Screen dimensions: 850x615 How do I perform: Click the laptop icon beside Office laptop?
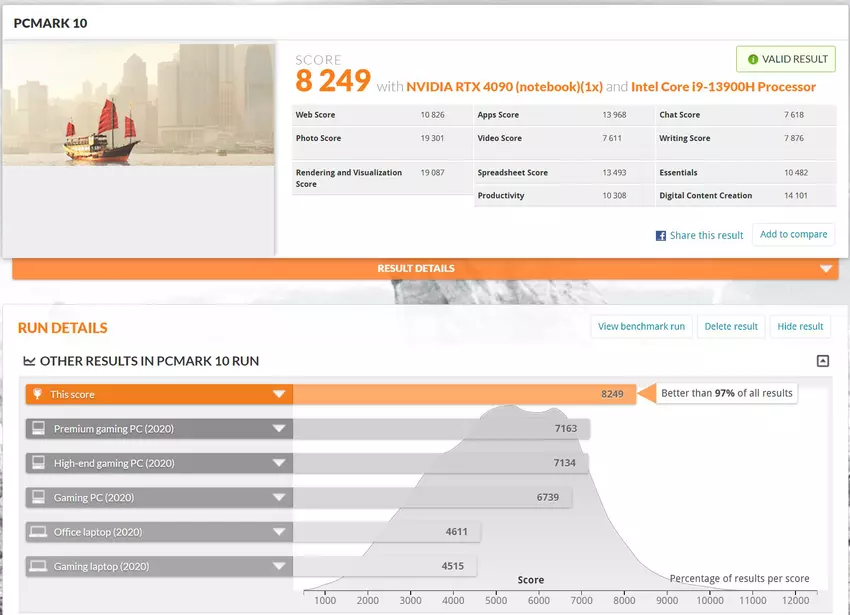coord(38,532)
